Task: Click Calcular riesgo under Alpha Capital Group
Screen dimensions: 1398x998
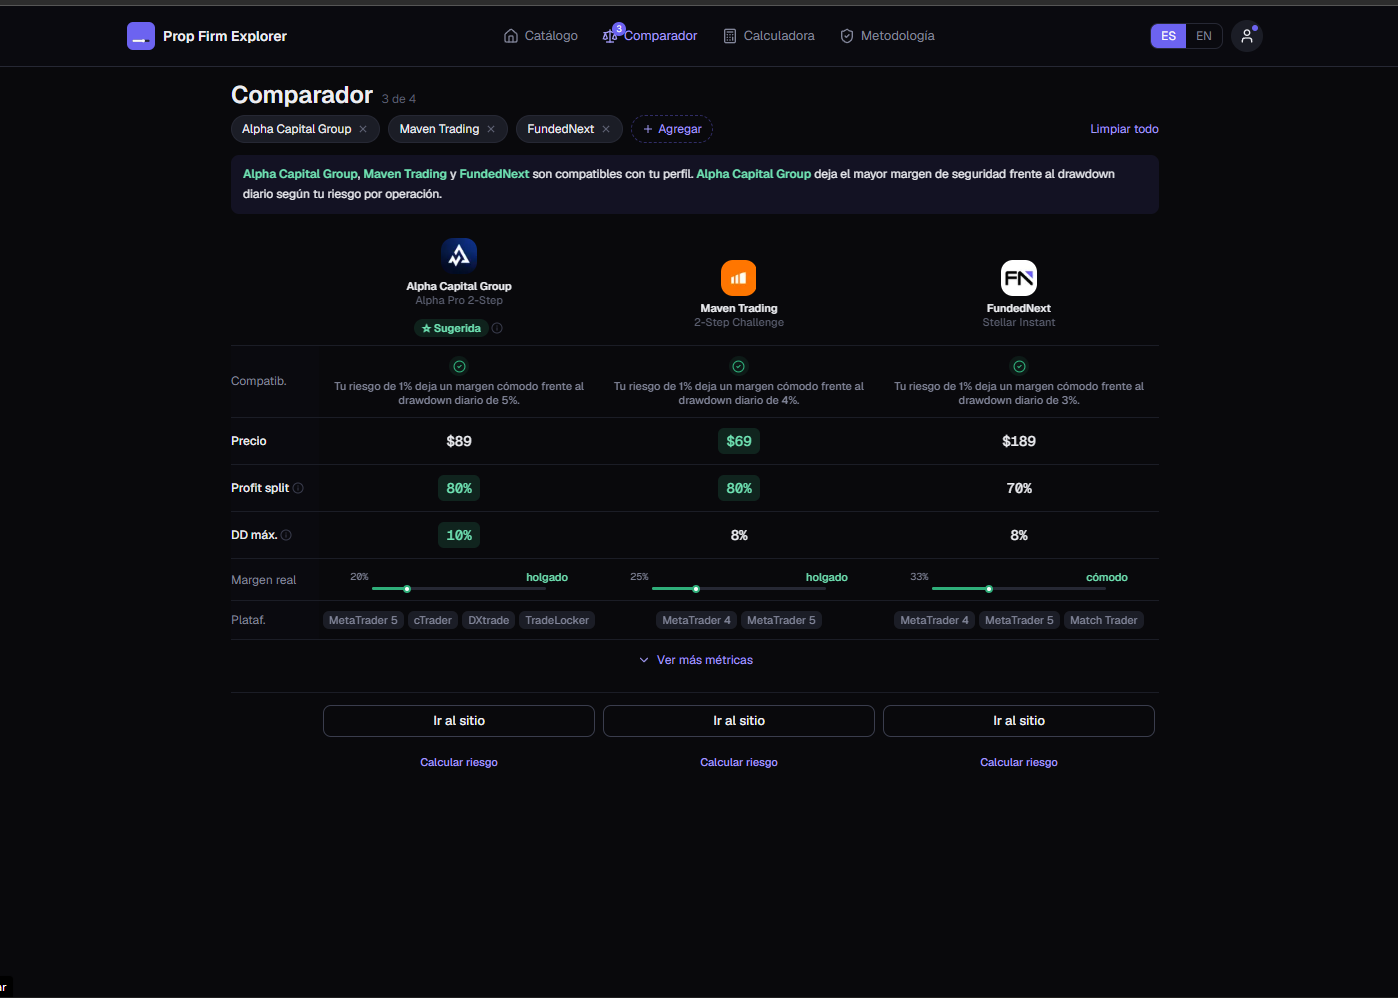Action: coord(459,762)
